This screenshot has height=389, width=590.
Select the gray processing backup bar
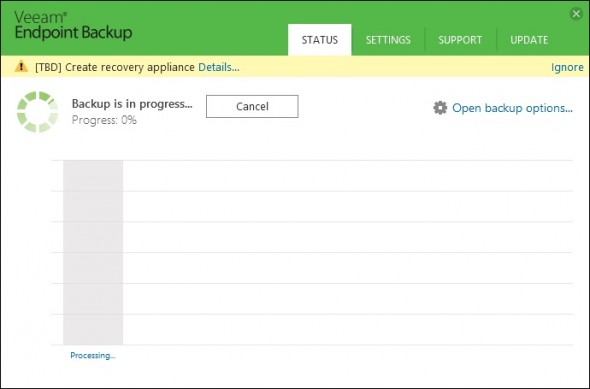point(93,252)
